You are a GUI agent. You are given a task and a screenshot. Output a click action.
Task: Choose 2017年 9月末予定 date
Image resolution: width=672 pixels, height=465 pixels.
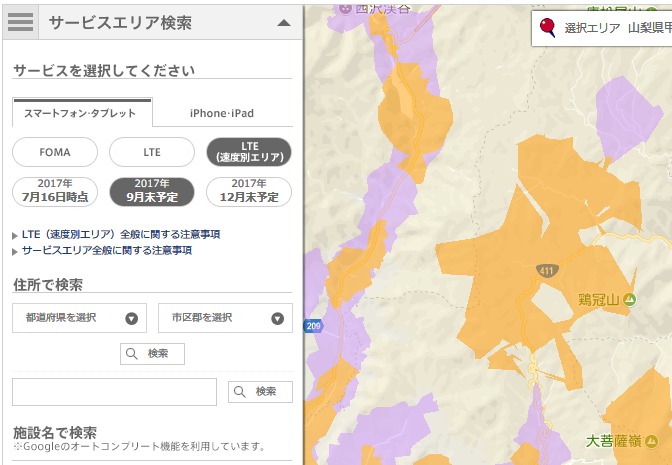152,192
